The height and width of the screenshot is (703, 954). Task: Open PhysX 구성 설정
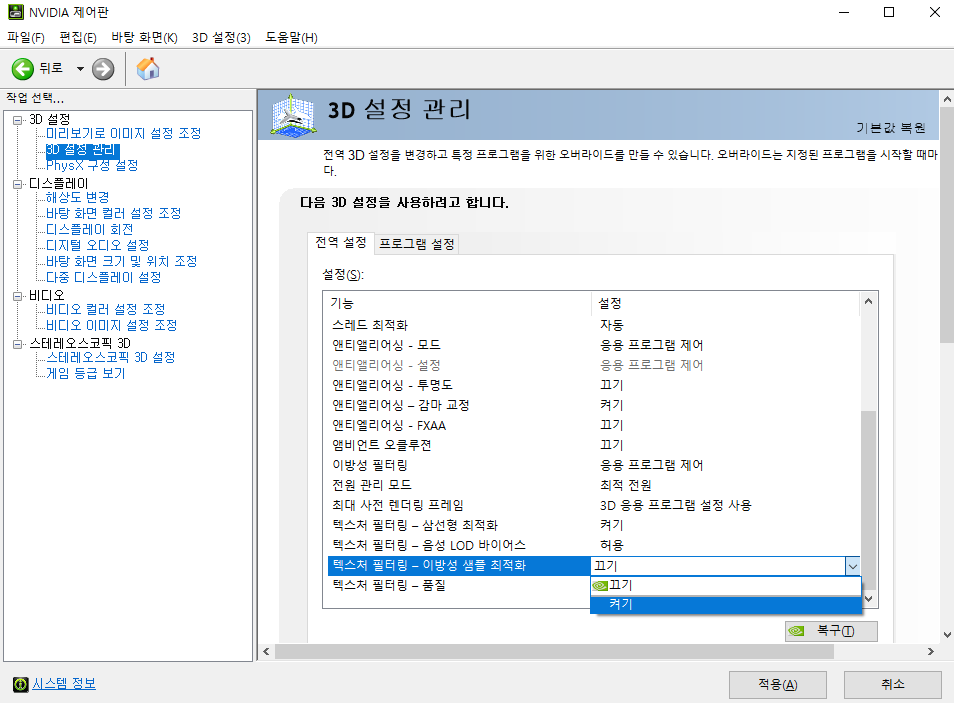coord(92,166)
